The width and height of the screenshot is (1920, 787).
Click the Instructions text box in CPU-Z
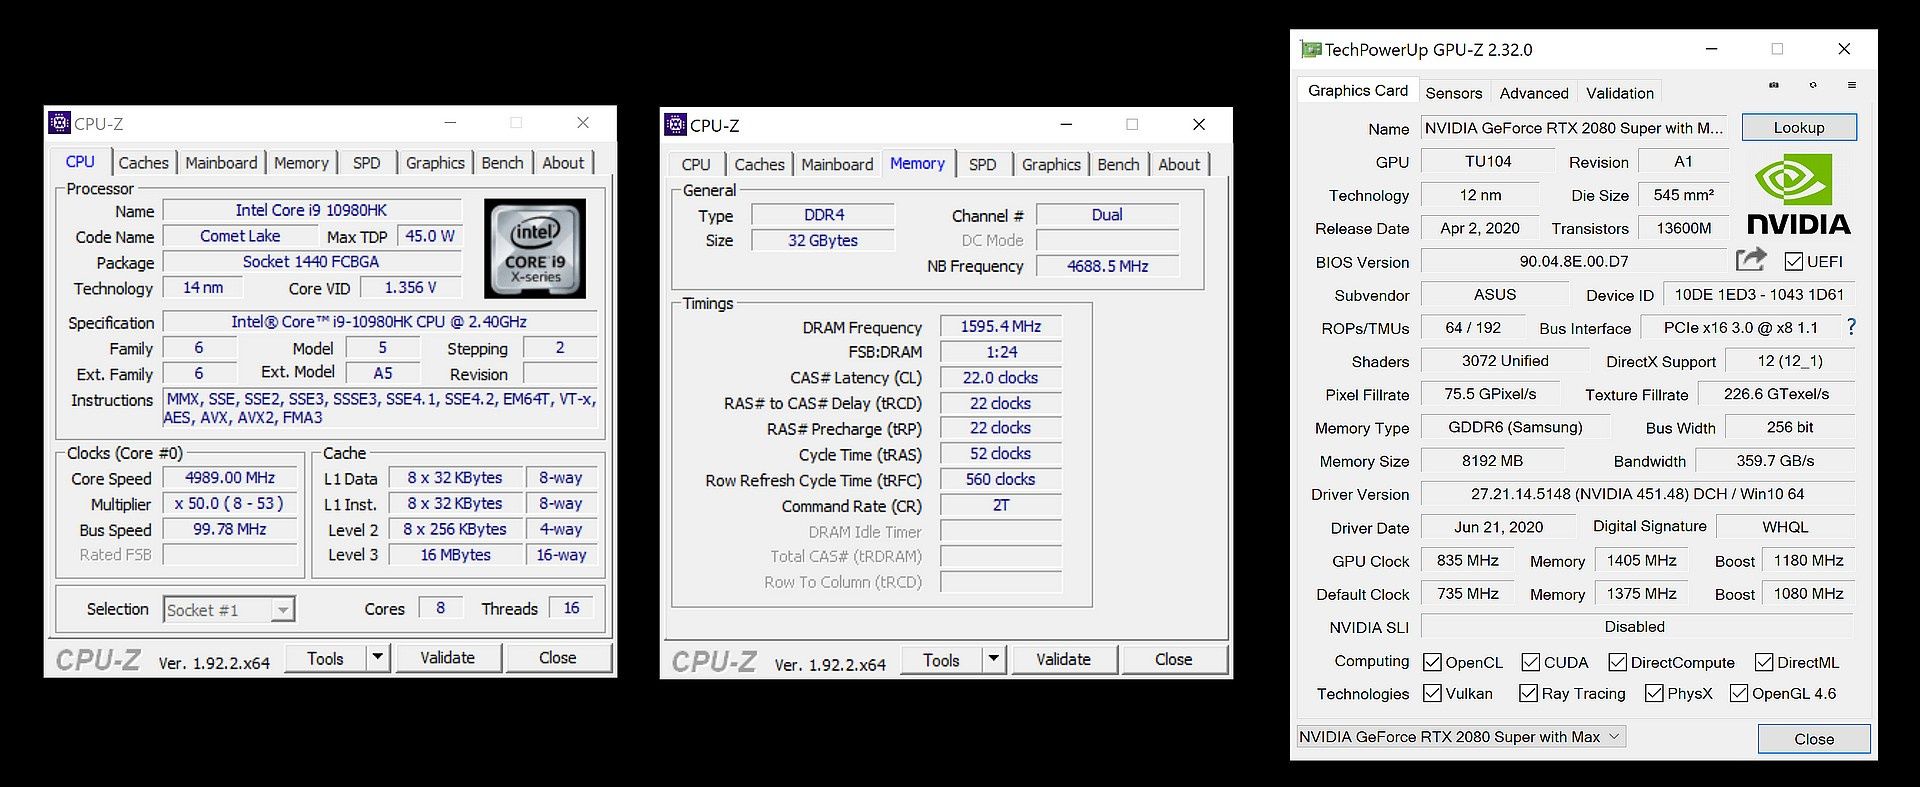click(380, 408)
